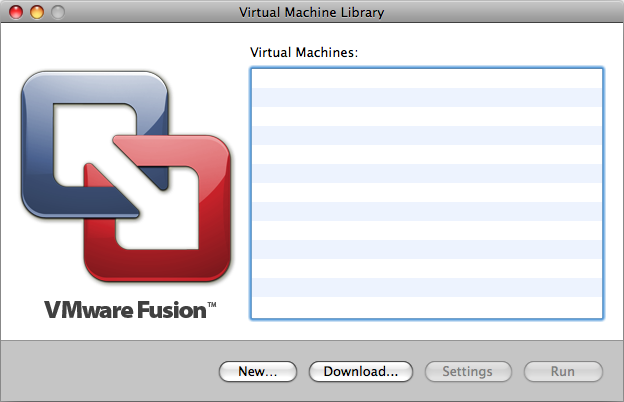The height and width of the screenshot is (402, 624).
Task: Click the 'VMware Fusion' wordmark text
Action: coord(130,310)
